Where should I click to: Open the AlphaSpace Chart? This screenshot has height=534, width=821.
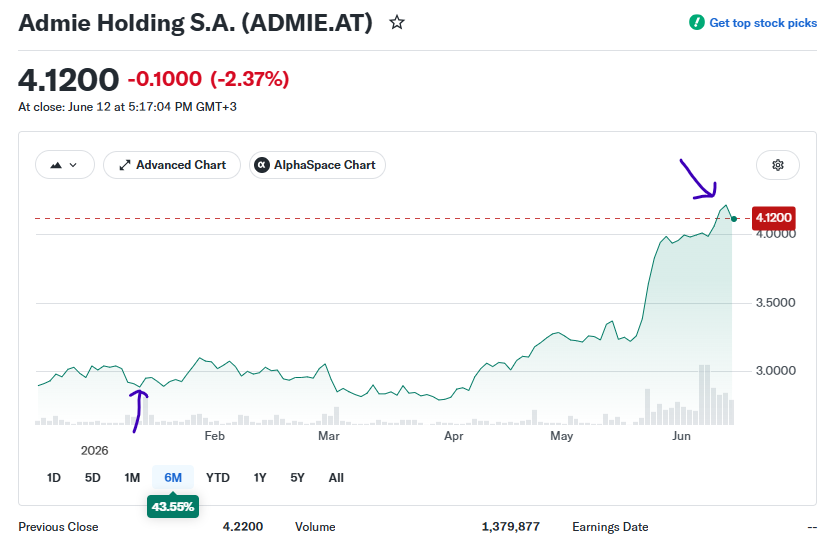tap(317, 165)
